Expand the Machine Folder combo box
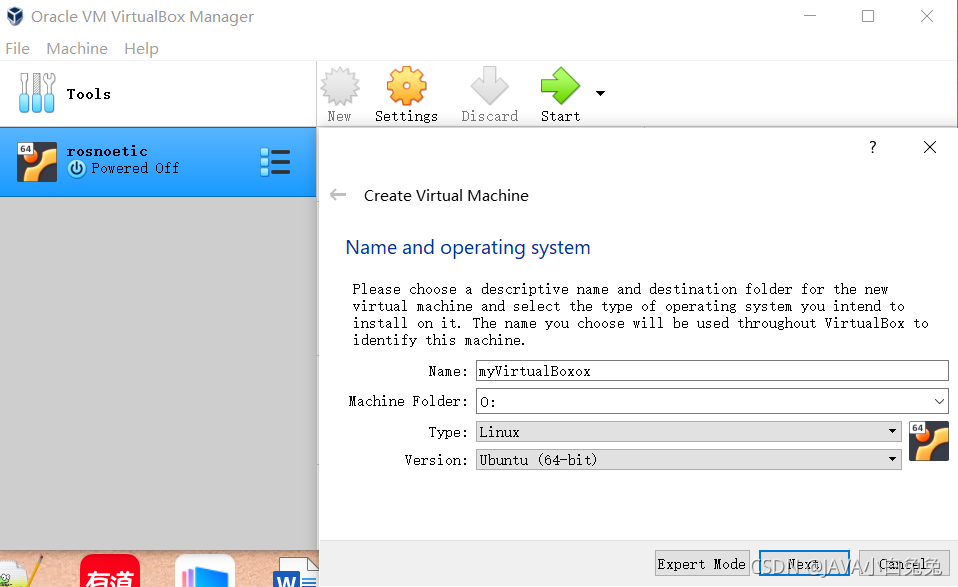958x587 pixels. (939, 401)
